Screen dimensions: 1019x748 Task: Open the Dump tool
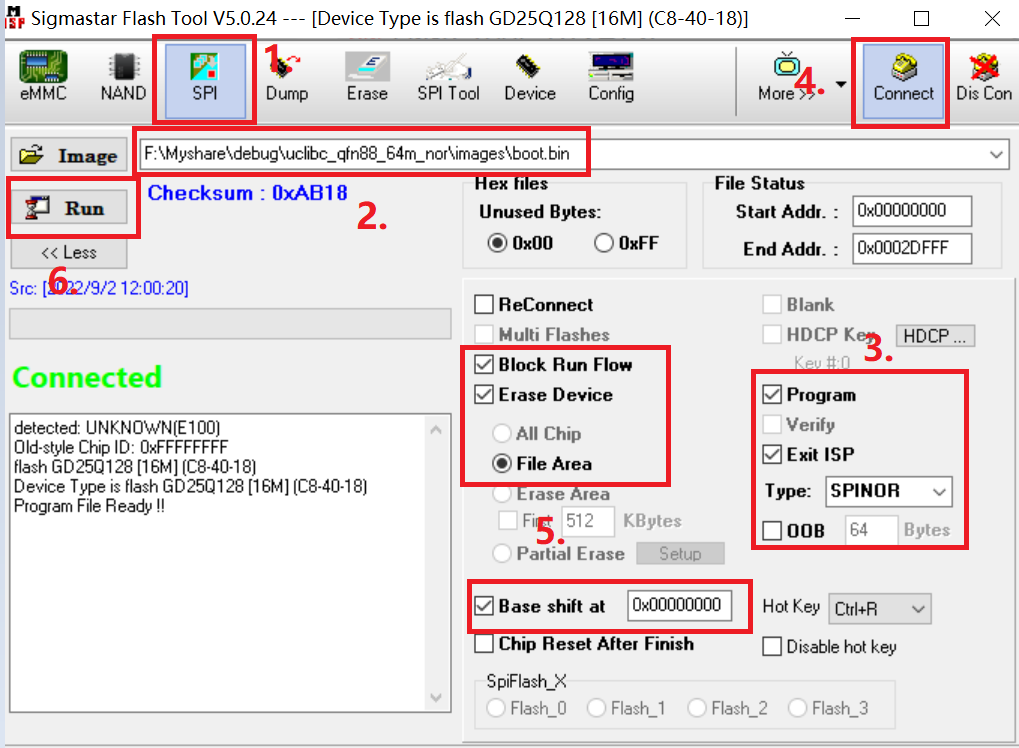[x=287, y=77]
